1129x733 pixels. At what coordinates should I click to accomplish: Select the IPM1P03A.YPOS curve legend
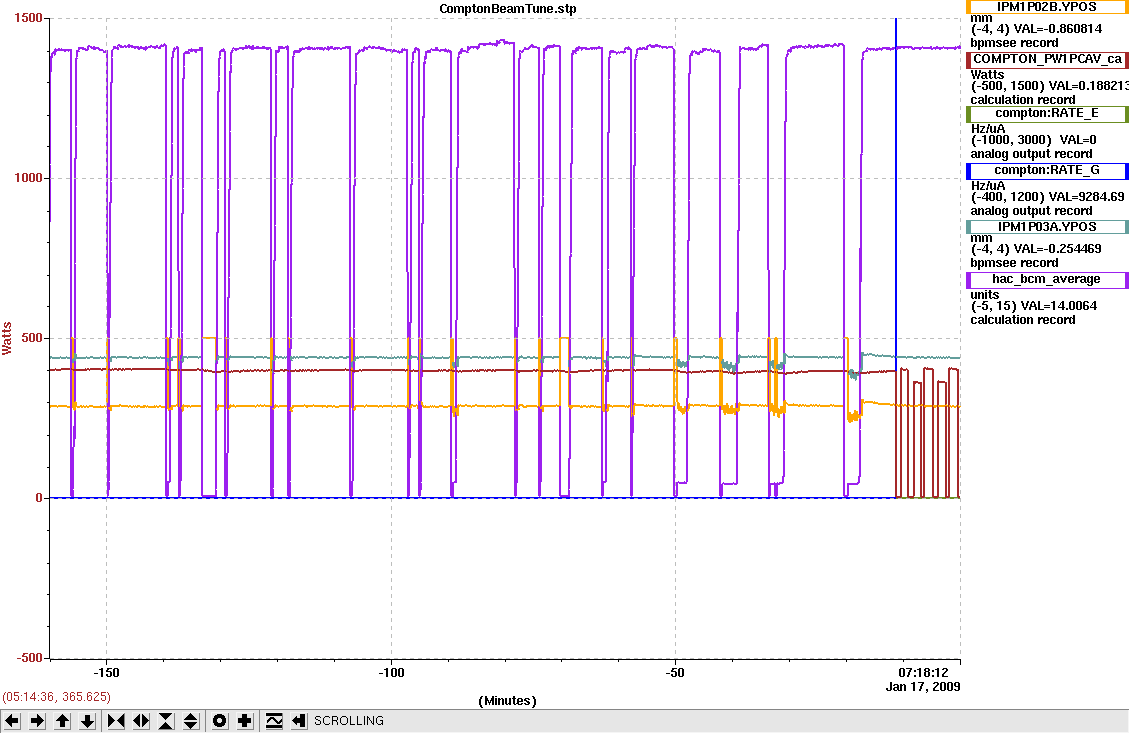[1047, 227]
